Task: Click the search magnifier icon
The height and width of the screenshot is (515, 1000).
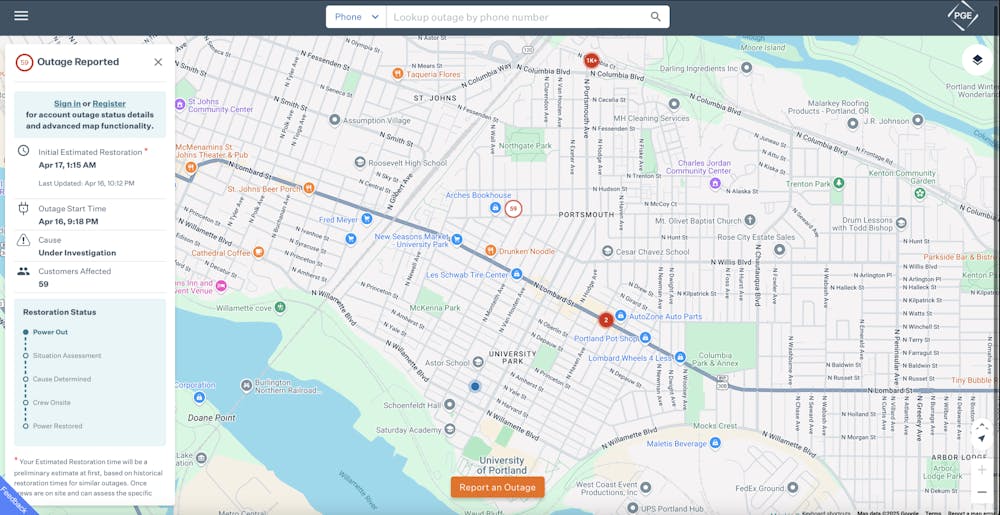Action: click(656, 17)
